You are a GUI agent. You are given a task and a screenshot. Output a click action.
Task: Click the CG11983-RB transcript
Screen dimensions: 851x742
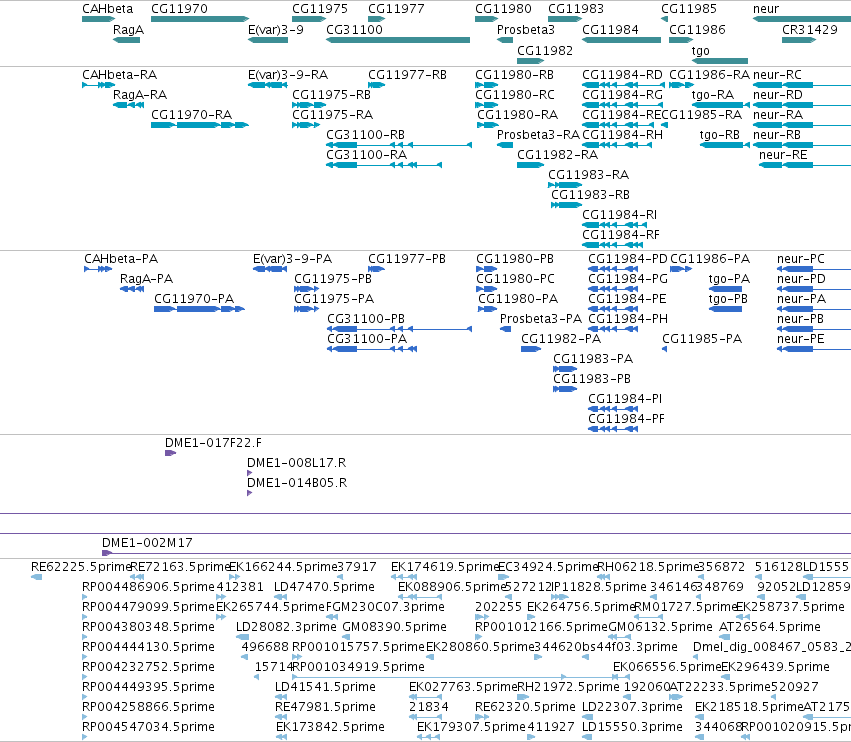coord(567,205)
